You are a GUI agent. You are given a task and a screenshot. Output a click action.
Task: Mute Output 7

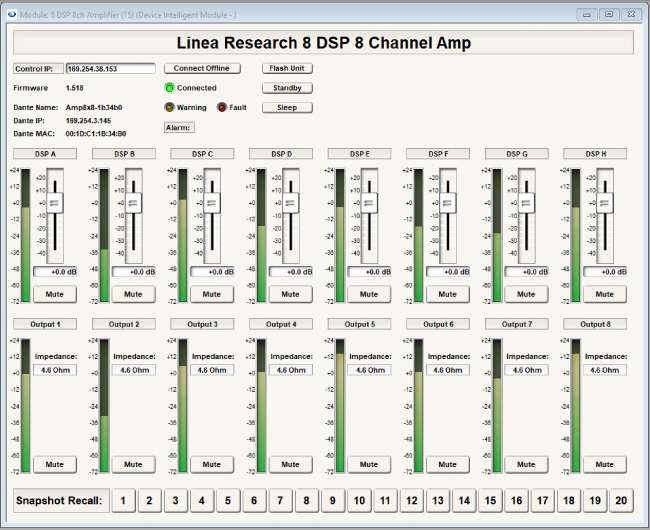[x=526, y=465]
